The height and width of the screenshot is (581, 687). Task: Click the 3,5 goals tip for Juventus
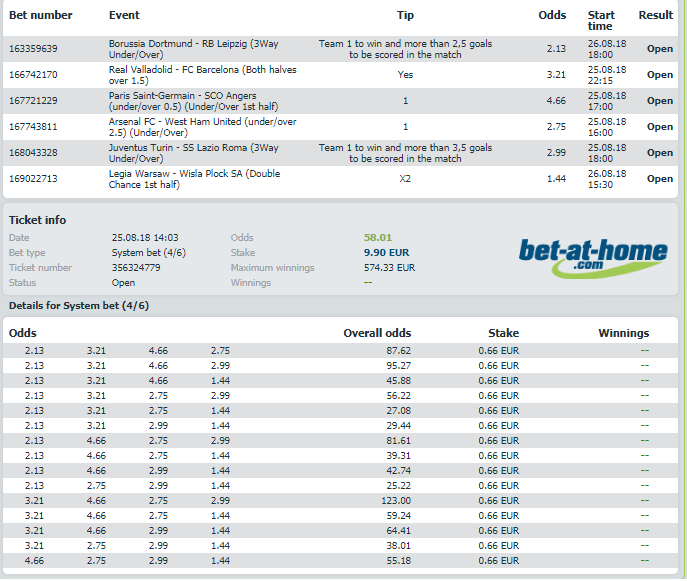[x=405, y=153]
